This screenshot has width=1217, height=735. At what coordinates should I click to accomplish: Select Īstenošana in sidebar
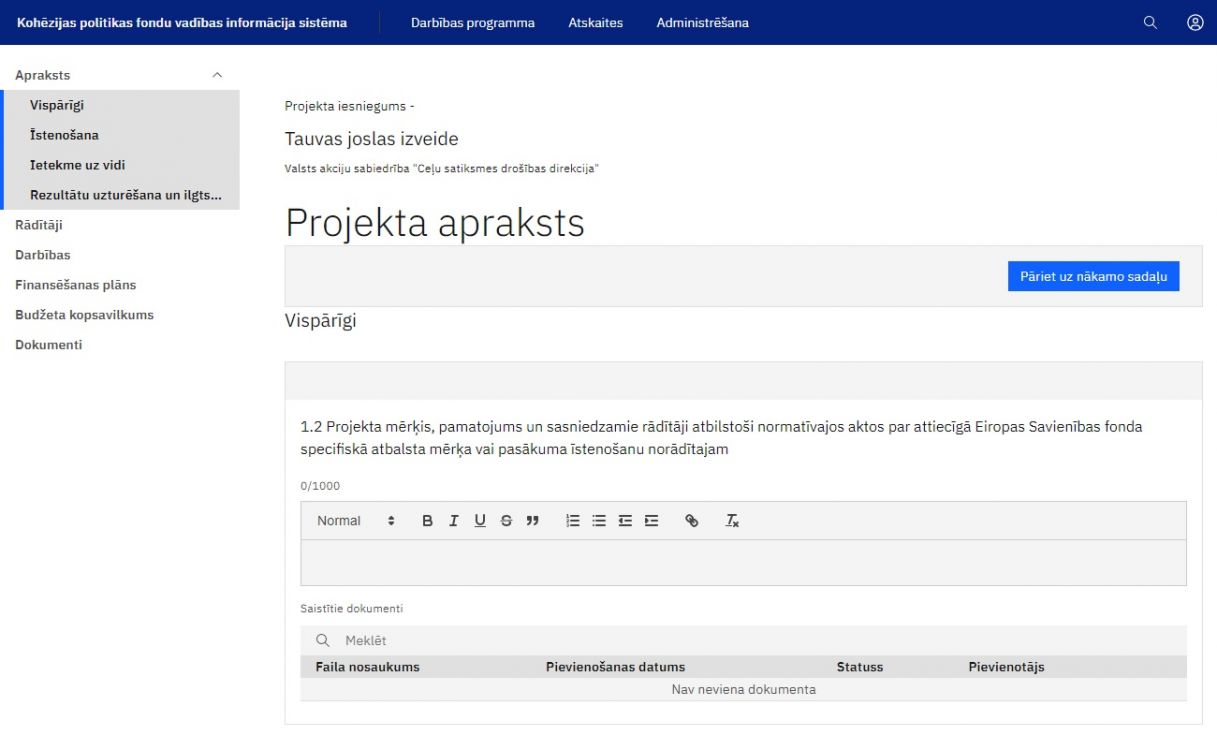pos(121,135)
